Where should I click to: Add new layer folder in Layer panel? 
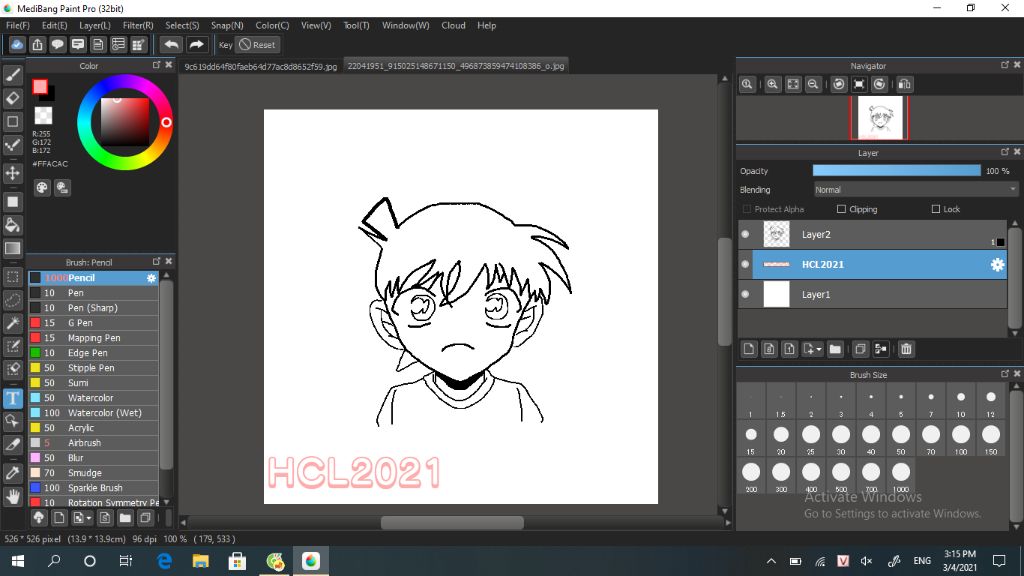click(835, 349)
